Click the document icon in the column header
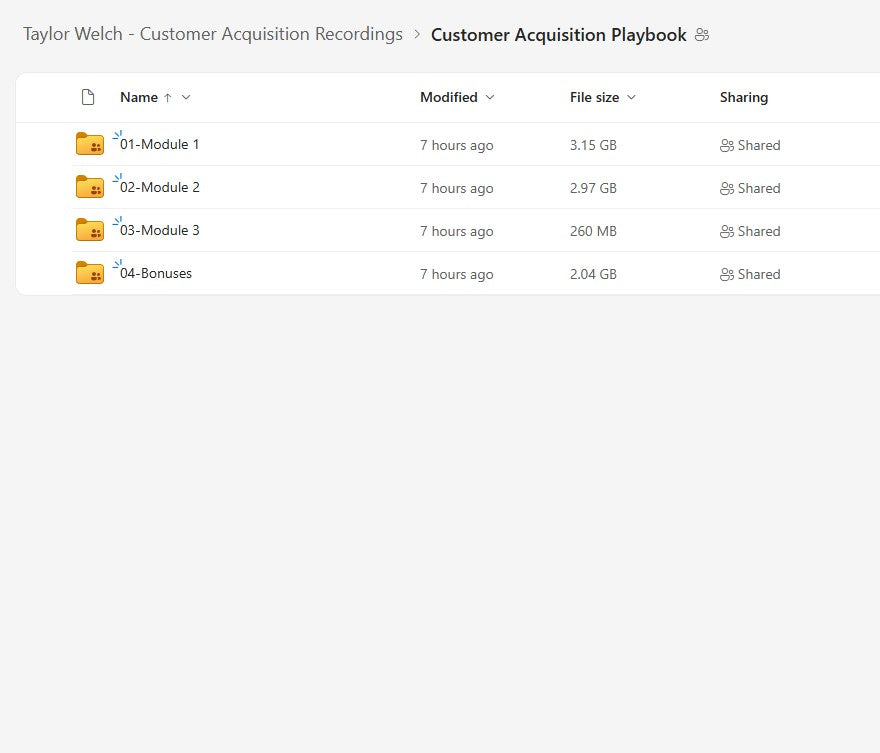880x753 pixels. pos(88,97)
